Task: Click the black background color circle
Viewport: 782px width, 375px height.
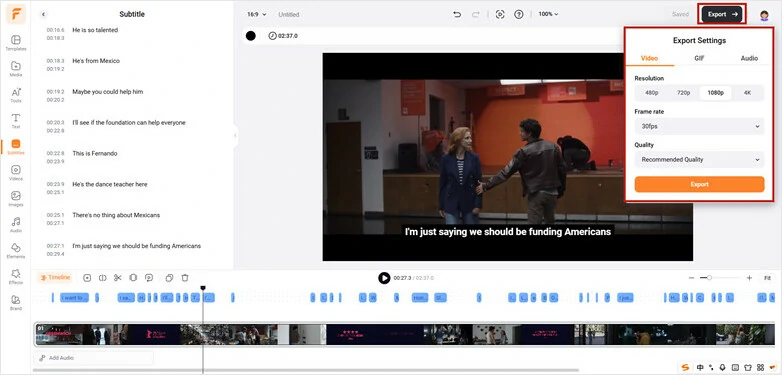Action: (251, 36)
